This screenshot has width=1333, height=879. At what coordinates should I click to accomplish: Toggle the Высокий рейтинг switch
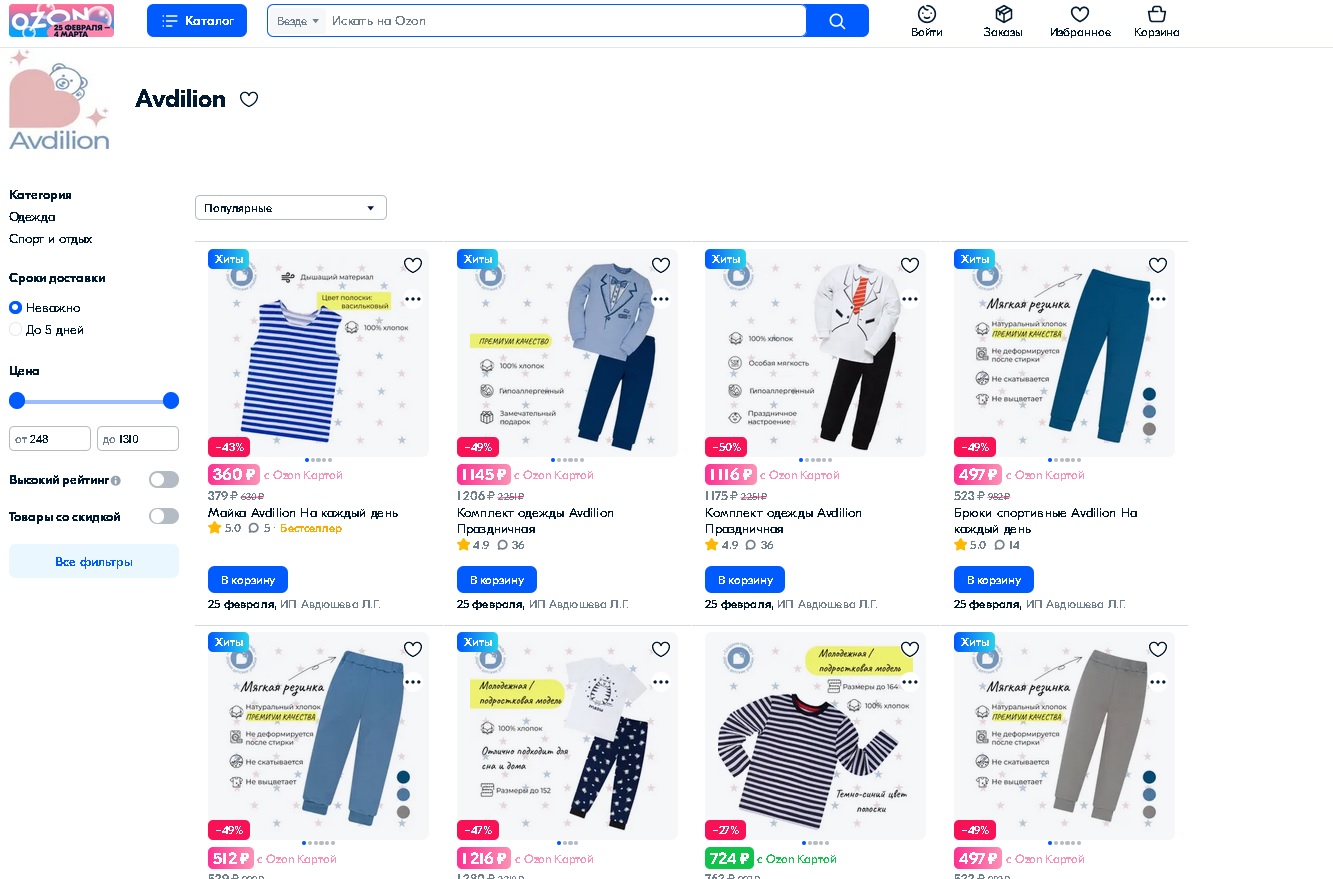click(x=164, y=480)
